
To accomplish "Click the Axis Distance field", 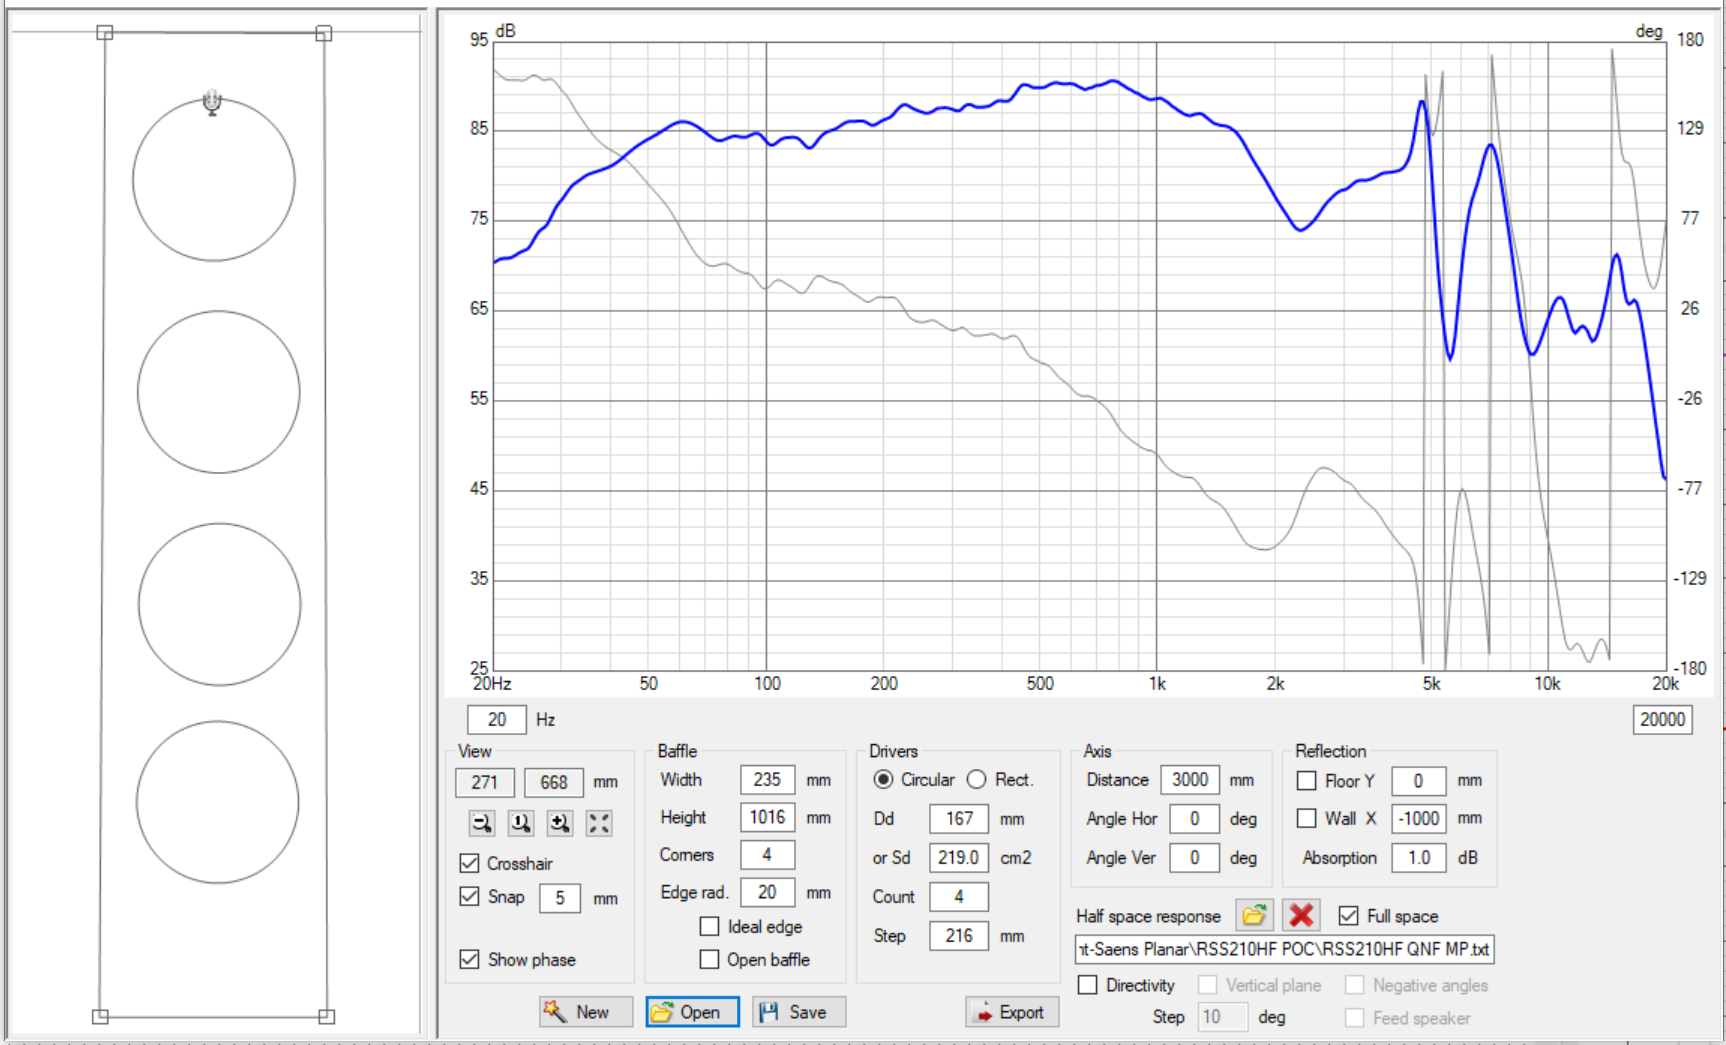I will 1190,780.
